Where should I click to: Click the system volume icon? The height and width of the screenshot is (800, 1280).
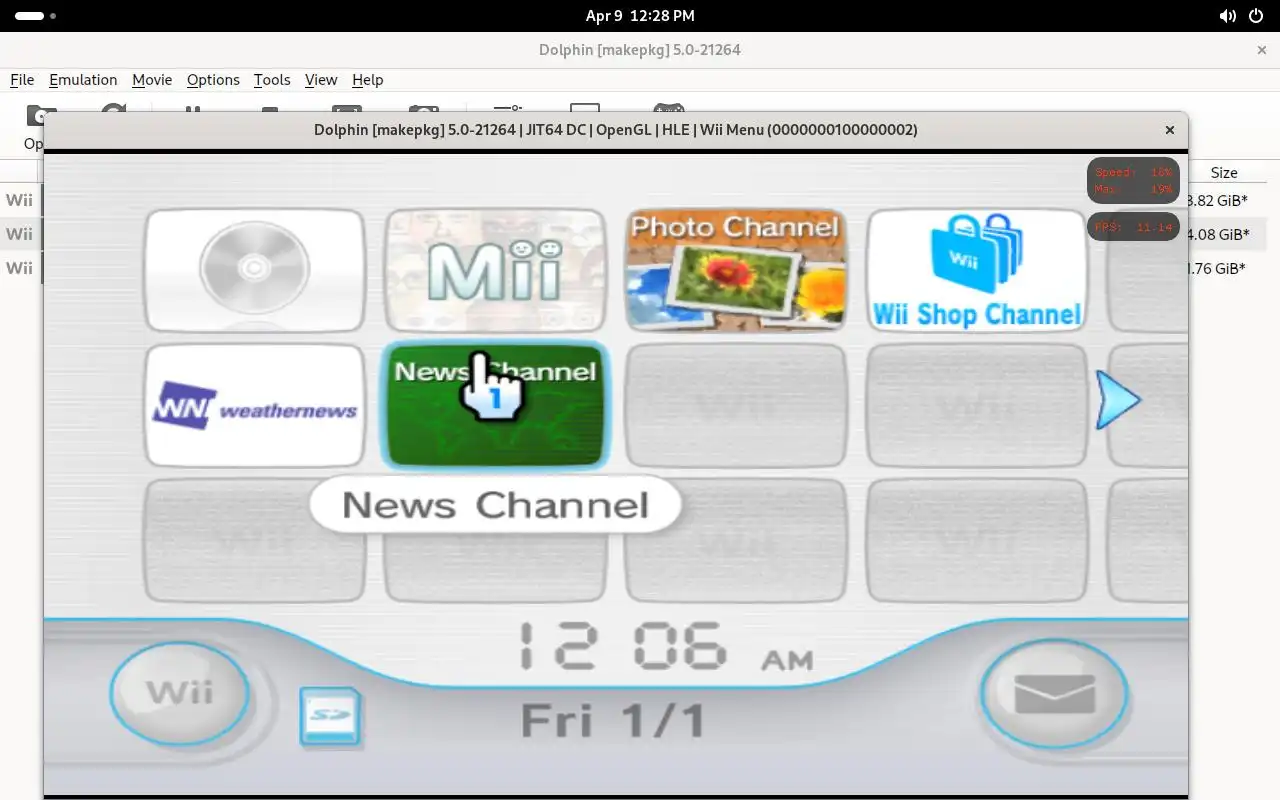[1228, 16]
